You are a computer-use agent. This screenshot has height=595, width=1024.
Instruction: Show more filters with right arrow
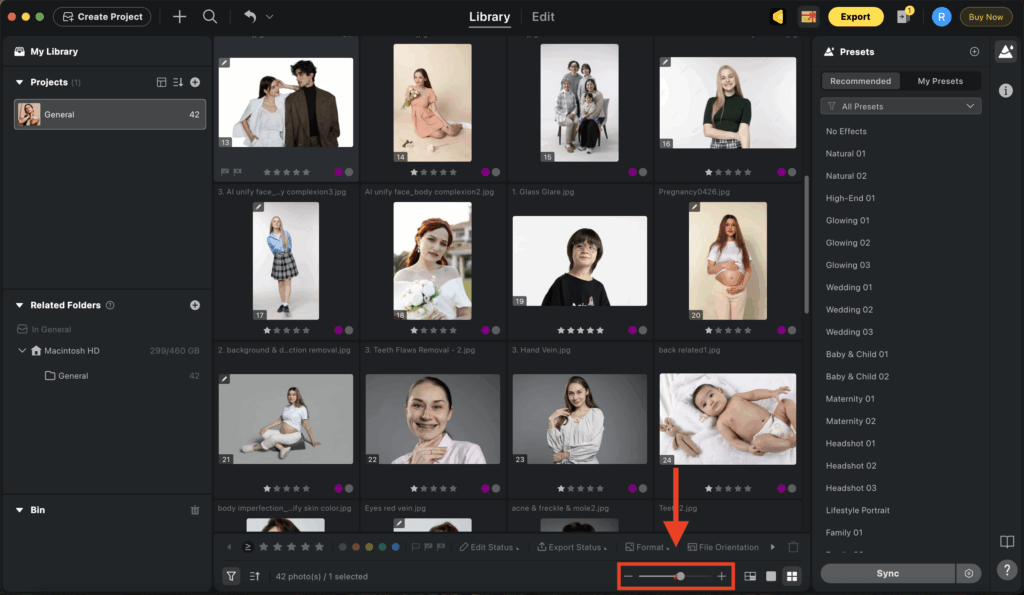click(773, 547)
